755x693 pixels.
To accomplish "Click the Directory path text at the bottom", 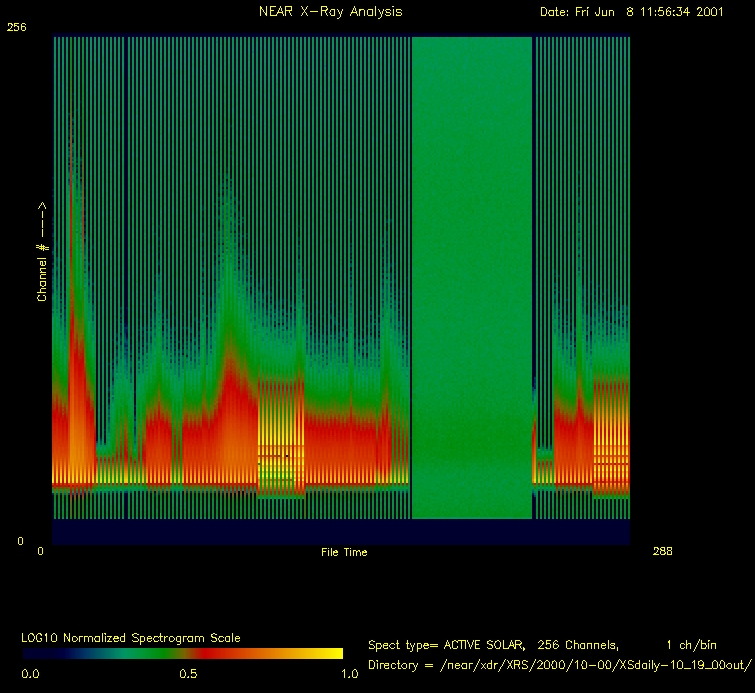I will 559,665.
